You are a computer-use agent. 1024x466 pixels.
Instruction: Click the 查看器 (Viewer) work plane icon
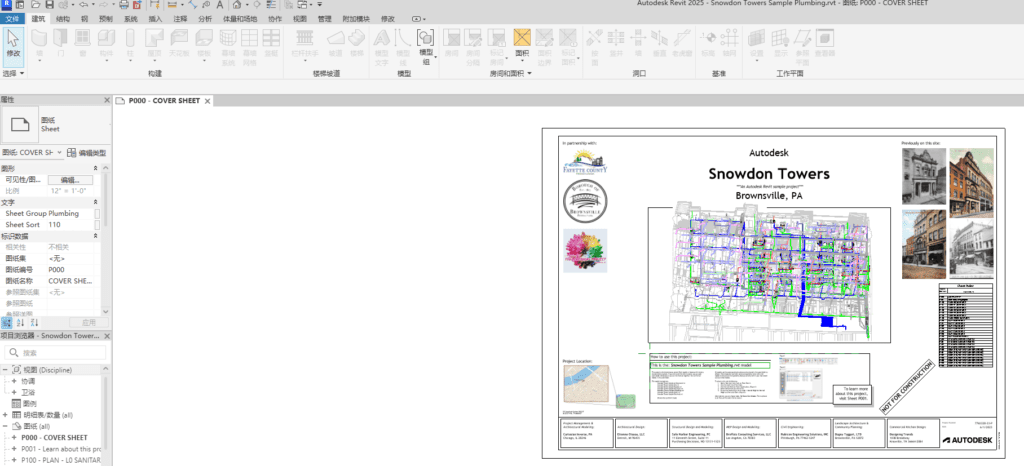coord(824,39)
